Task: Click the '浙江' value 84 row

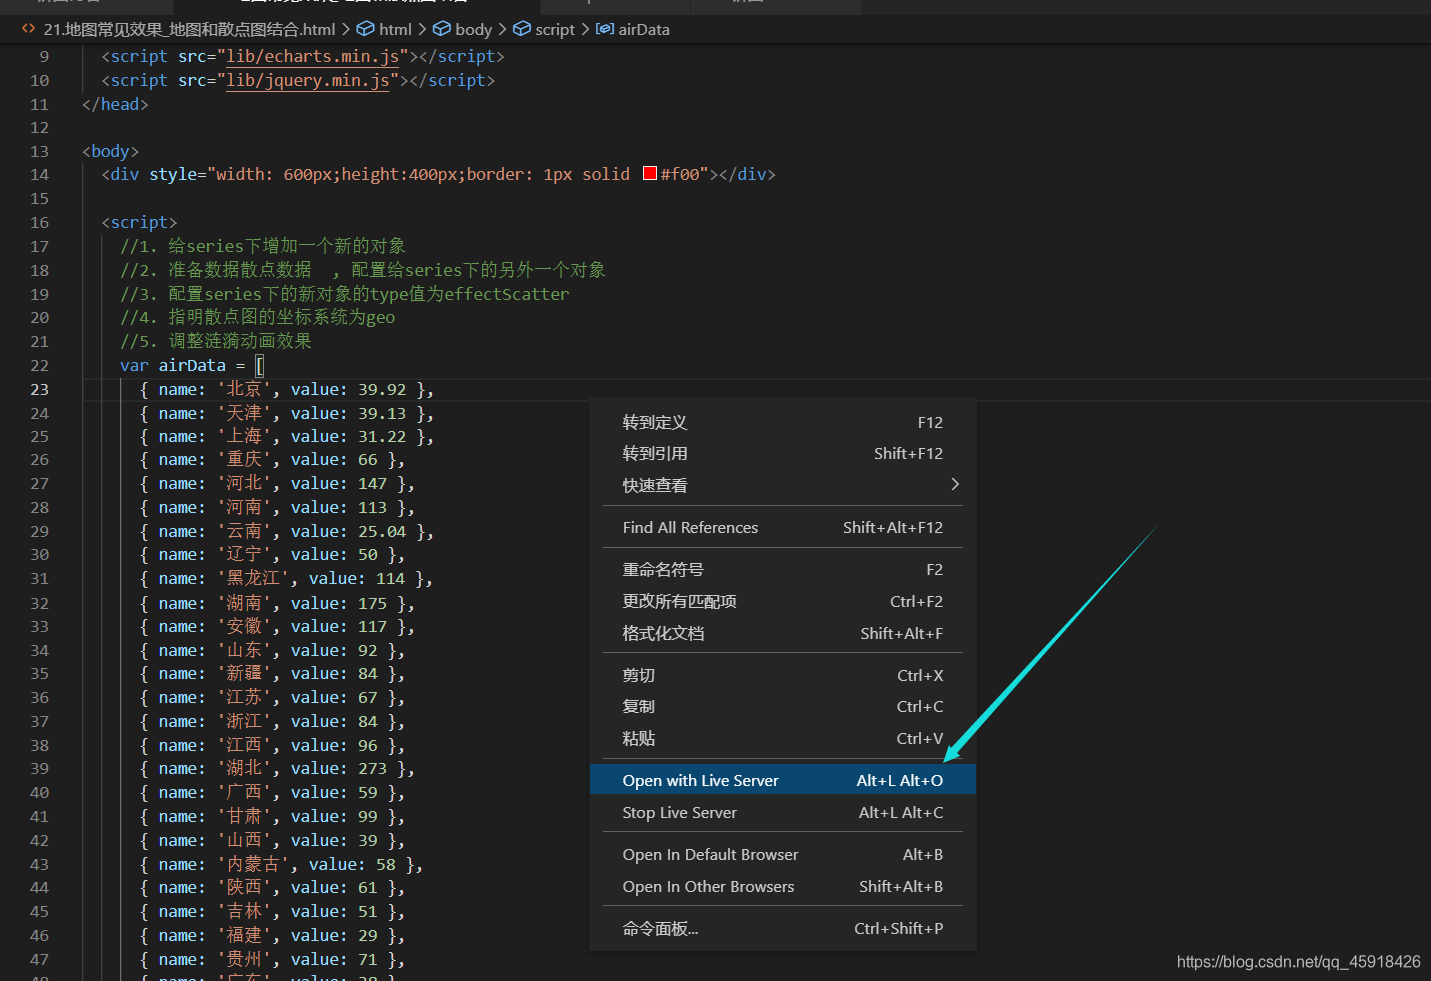Action: pyautogui.click(x=272, y=721)
